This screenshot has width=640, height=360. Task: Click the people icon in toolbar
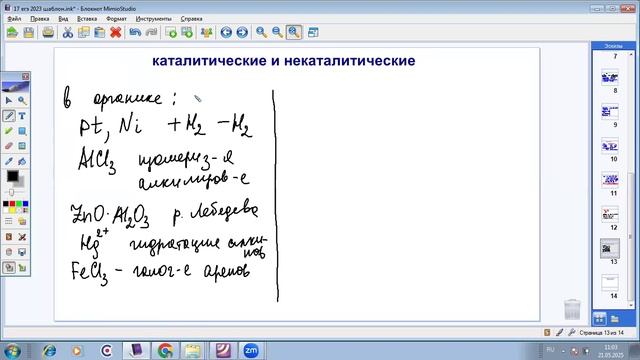coord(207,32)
